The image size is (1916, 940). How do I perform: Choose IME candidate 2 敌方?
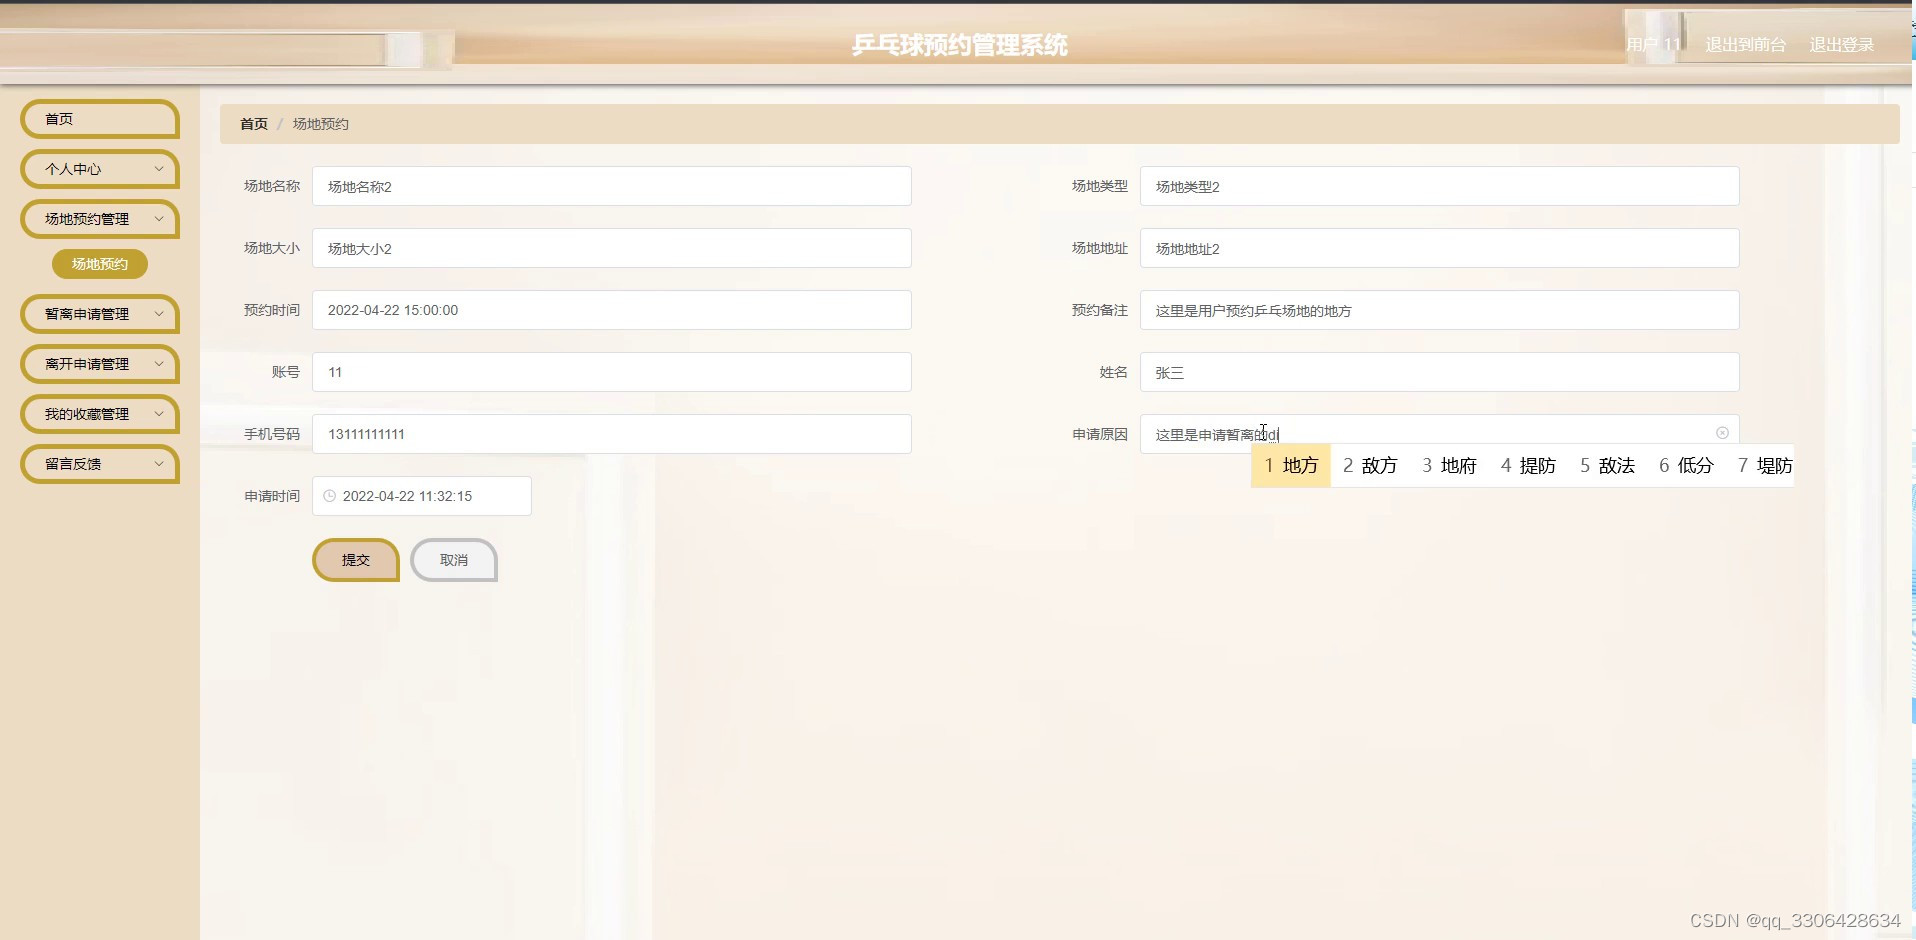point(1370,466)
